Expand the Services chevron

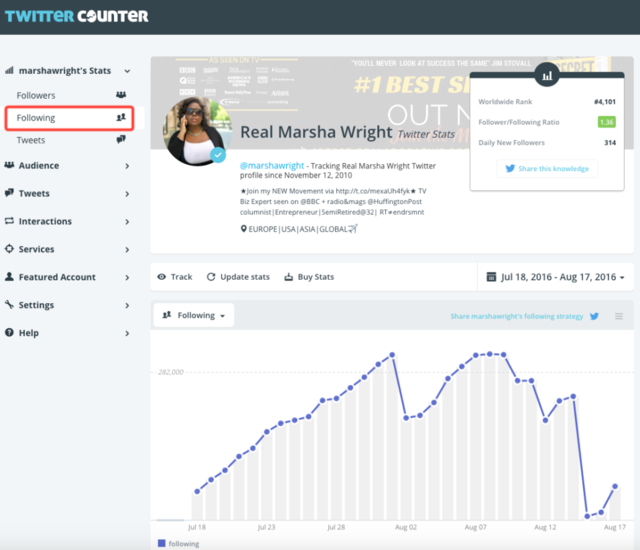pyautogui.click(x=127, y=249)
